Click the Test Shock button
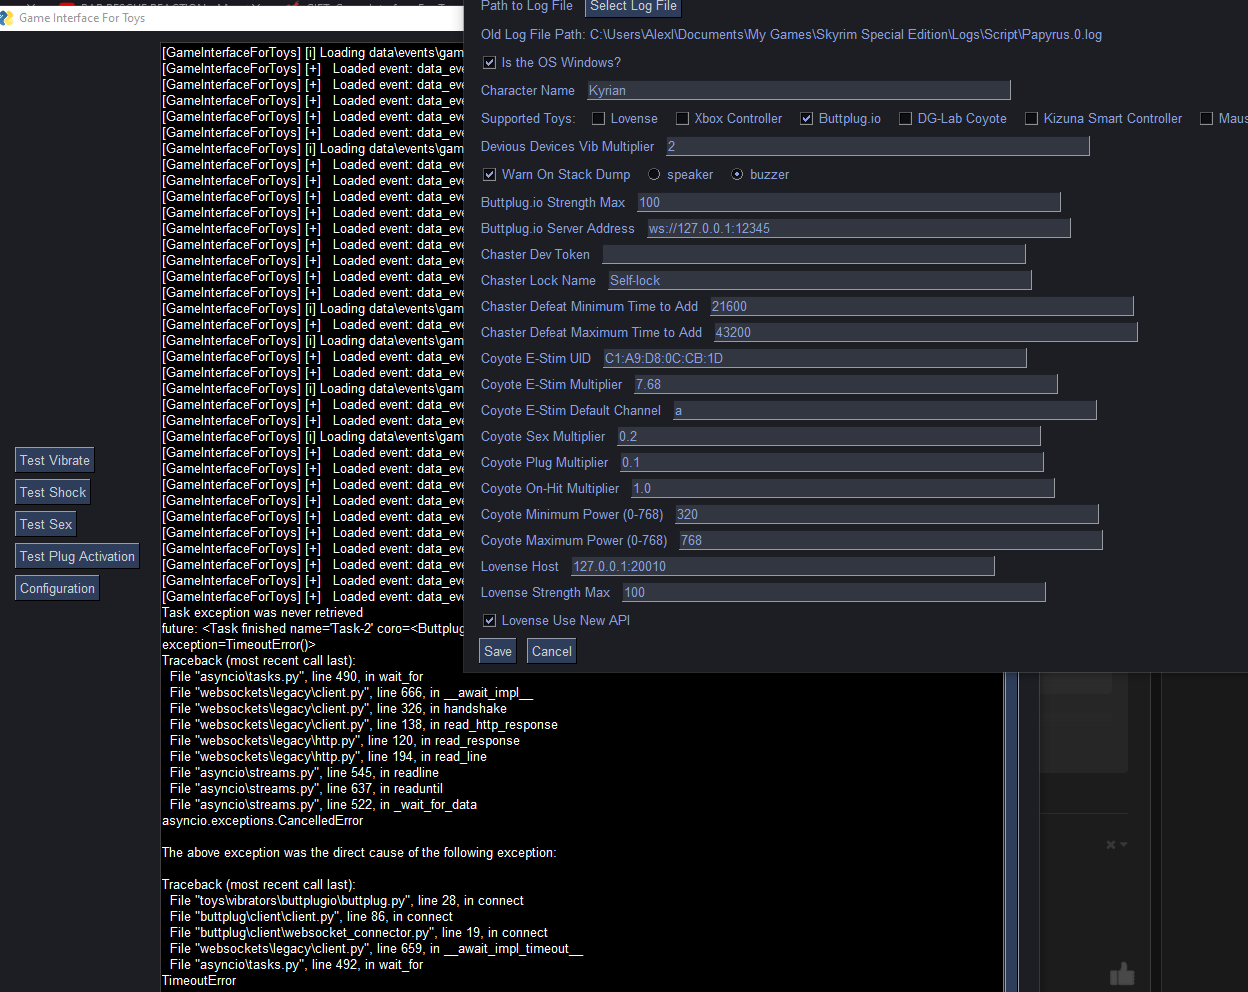Viewport: 1248px width, 992px height. [x=53, y=492]
